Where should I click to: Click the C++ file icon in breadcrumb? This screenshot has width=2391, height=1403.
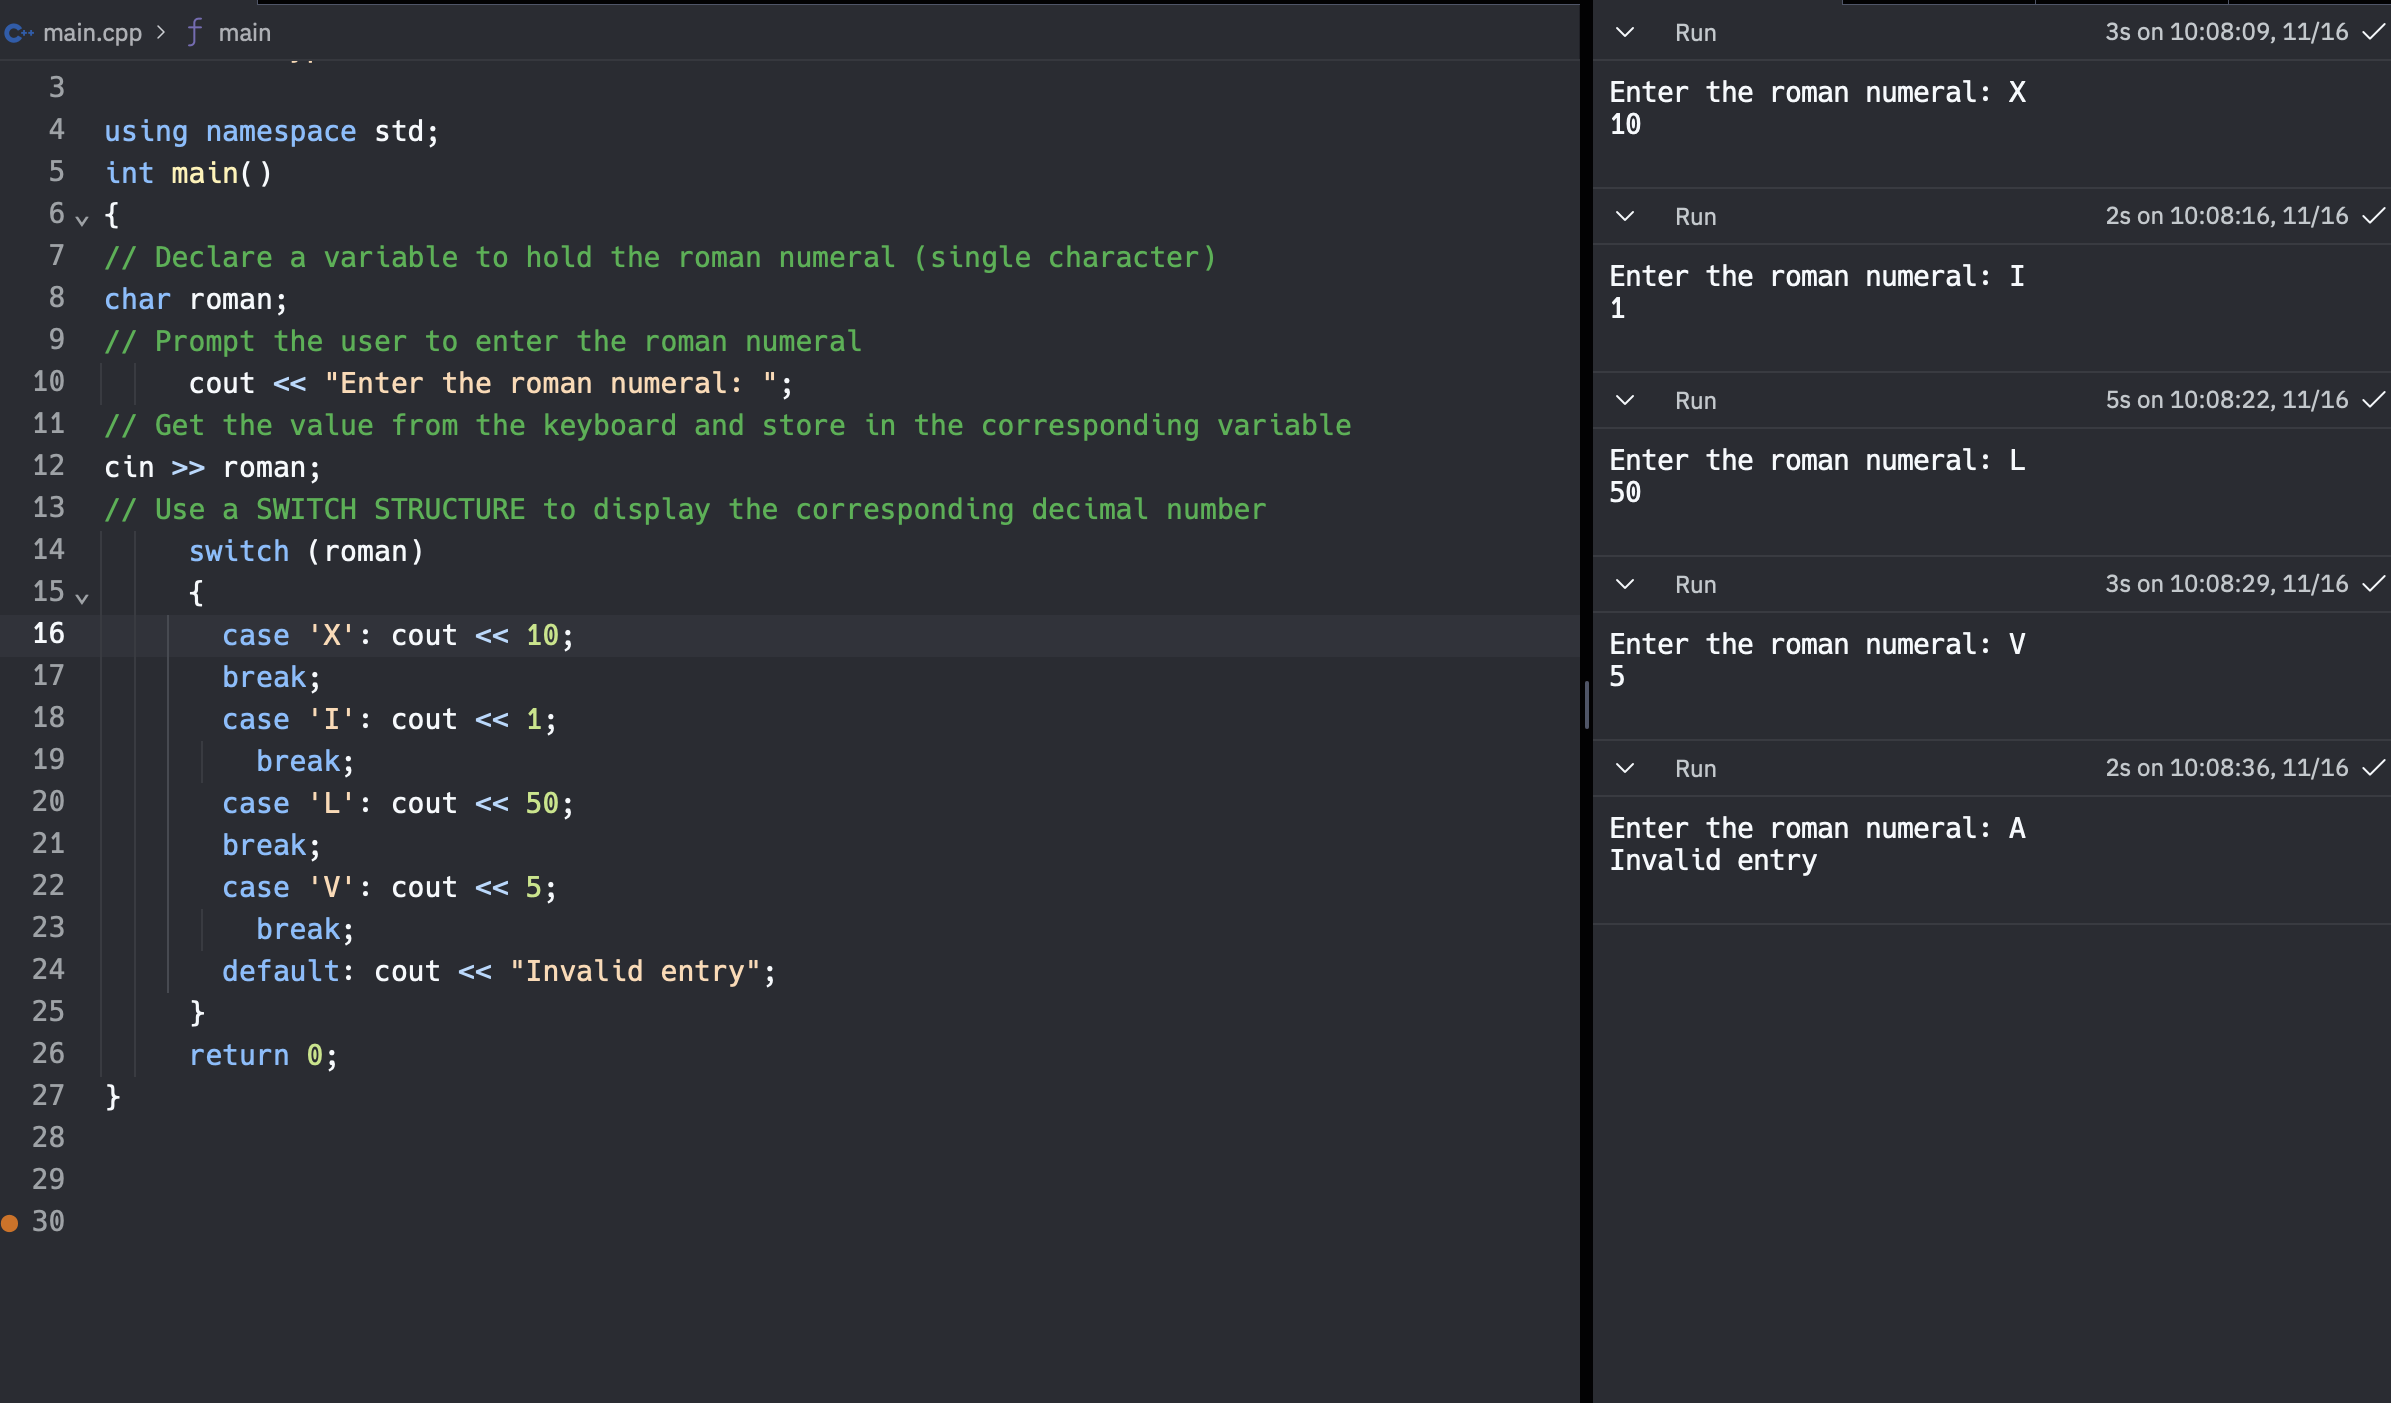[x=18, y=33]
